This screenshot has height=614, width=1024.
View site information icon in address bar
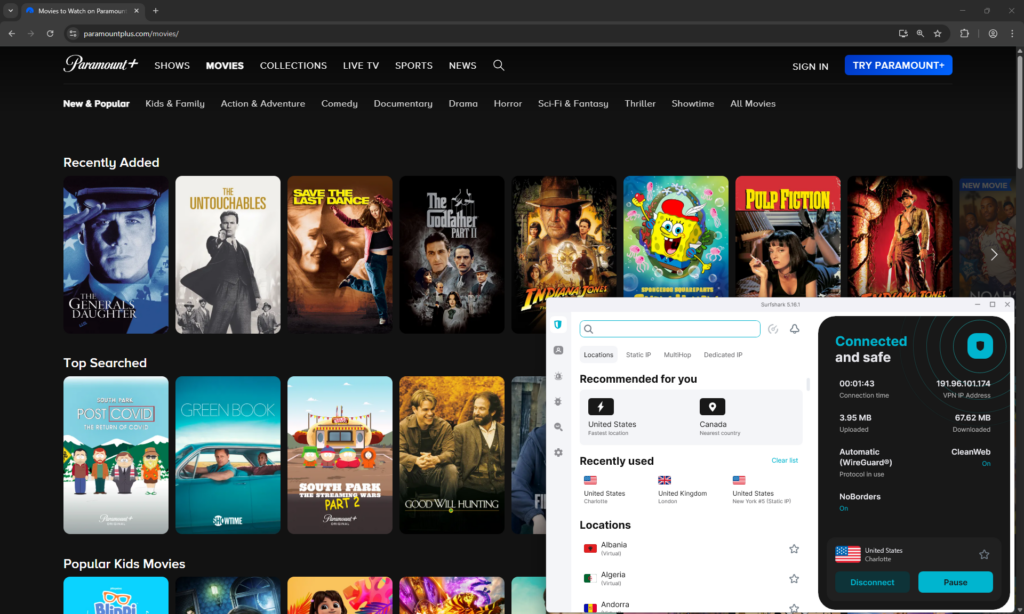[73, 33]
